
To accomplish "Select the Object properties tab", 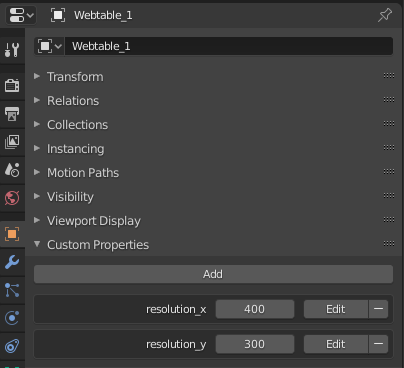I will [x=12, y=234].
